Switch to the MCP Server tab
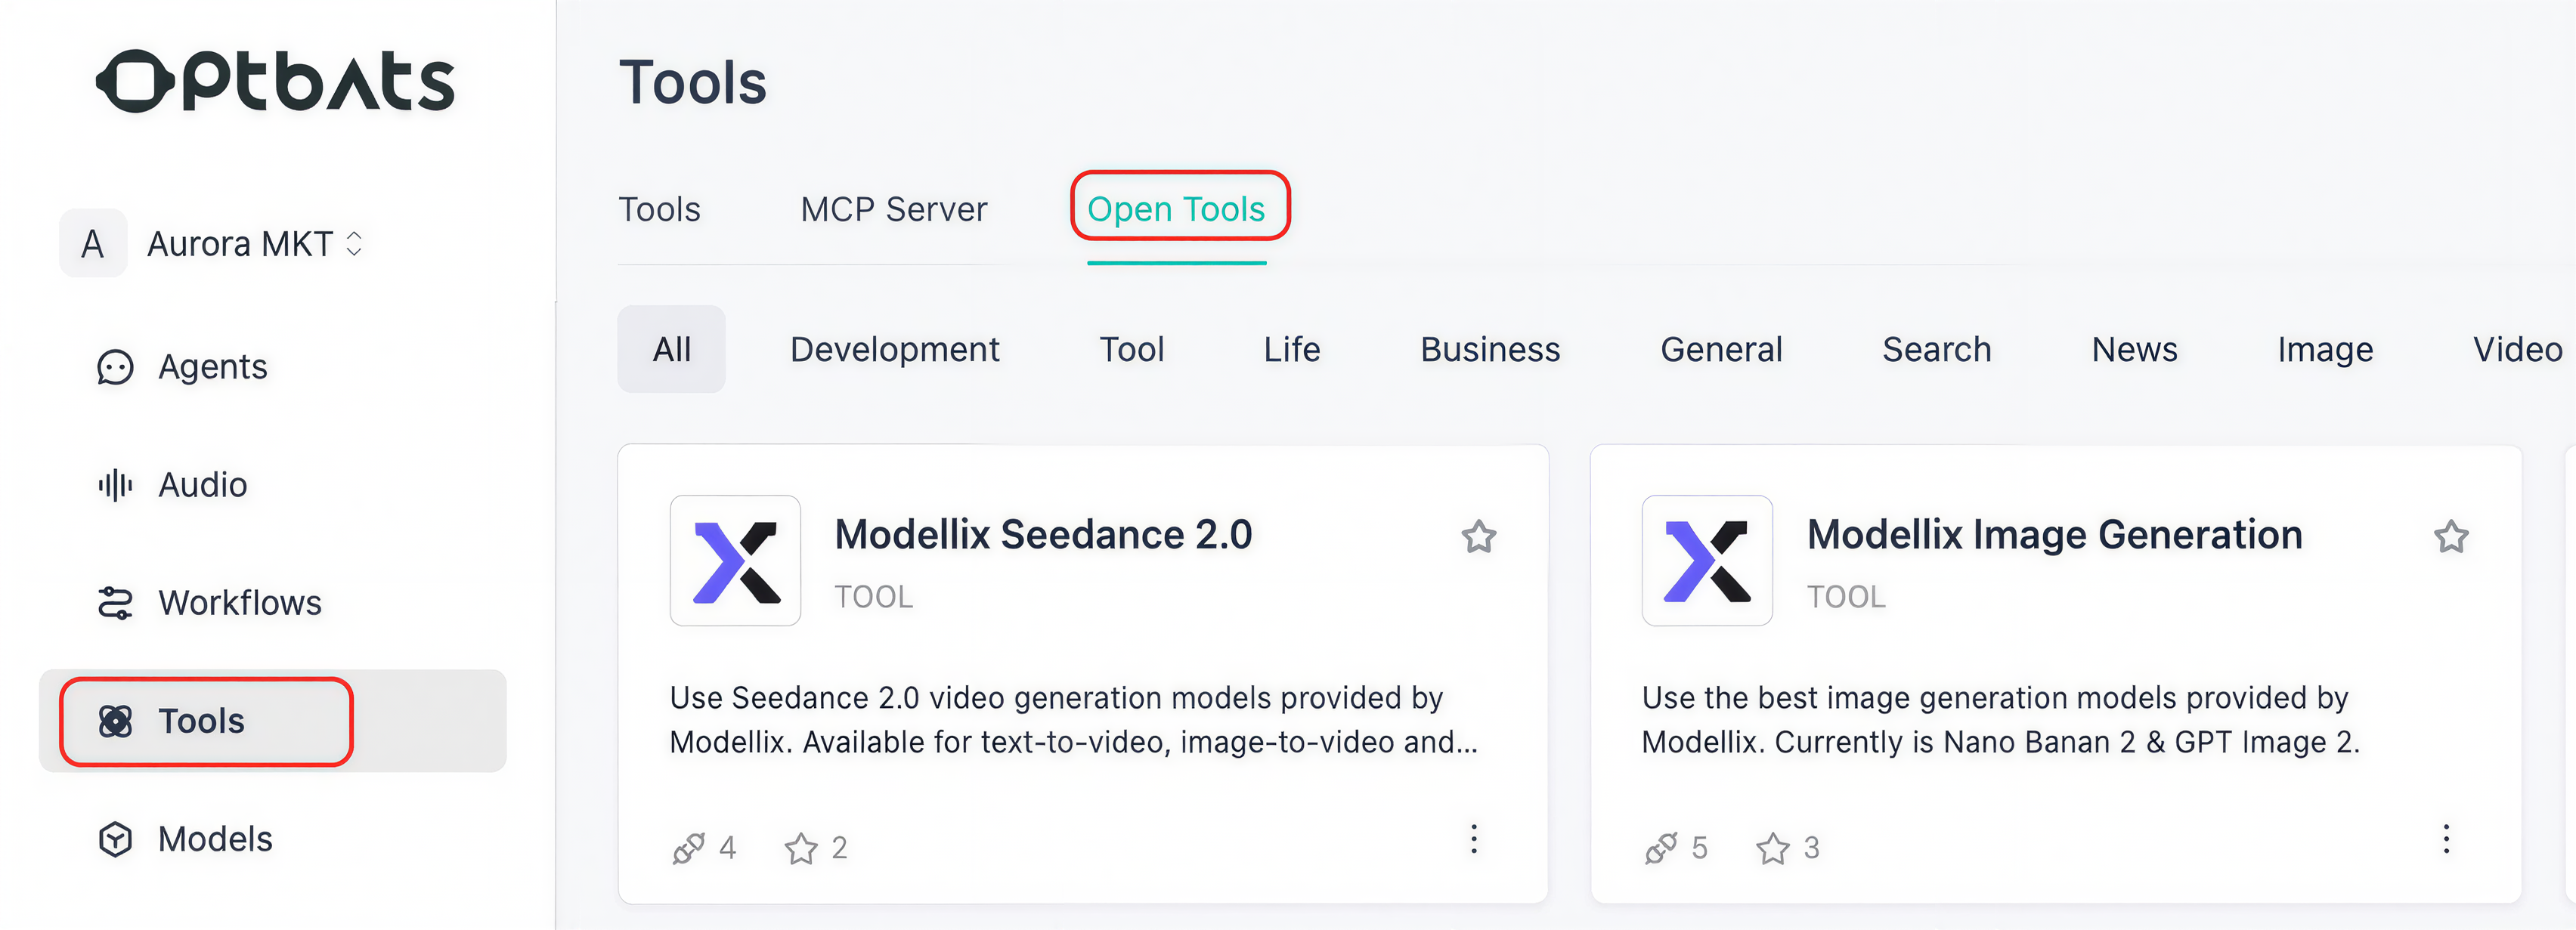Image resolution: width=2576 pixels, height=930 pixels. (x=893, y=209)
